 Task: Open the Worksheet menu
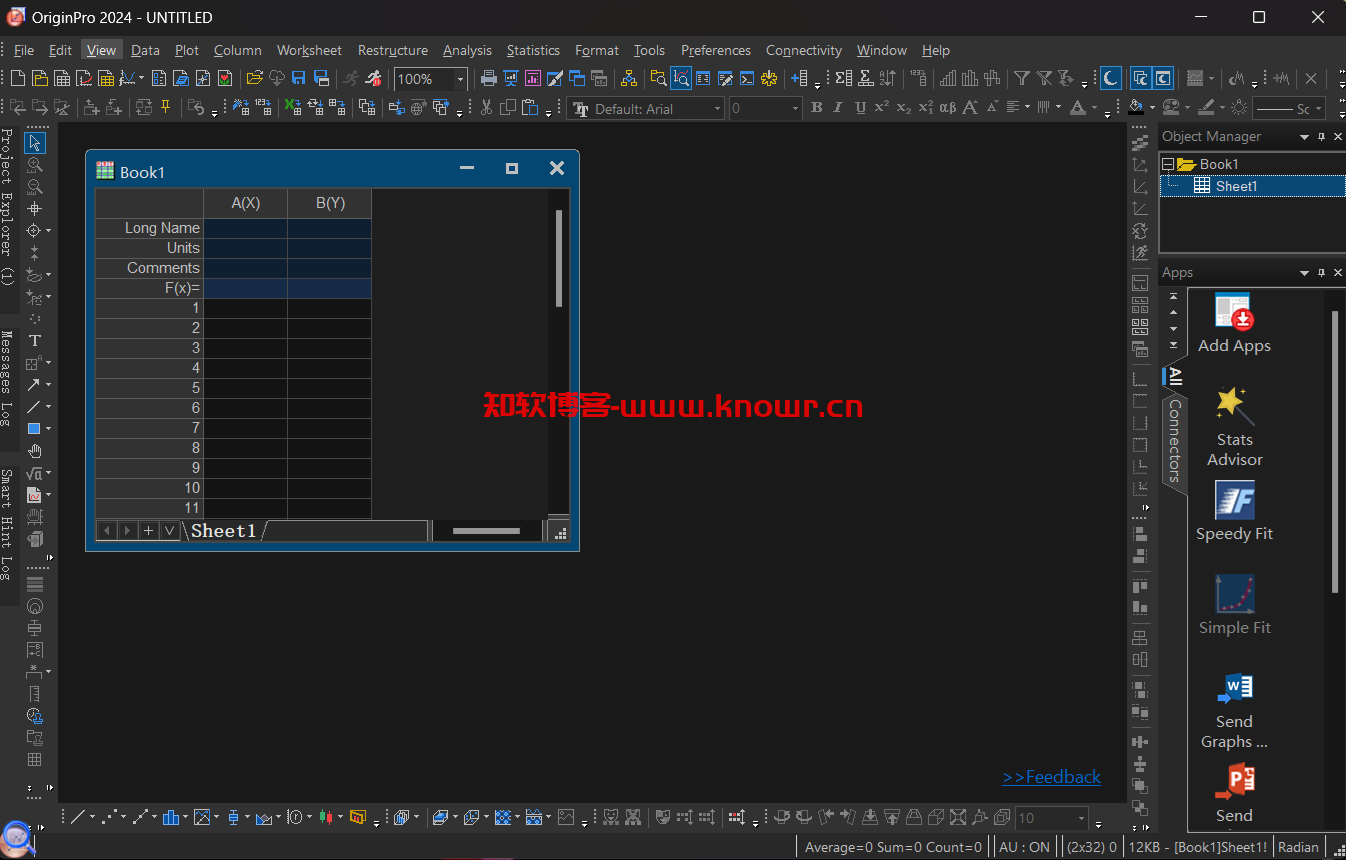[x=309, y=50]
